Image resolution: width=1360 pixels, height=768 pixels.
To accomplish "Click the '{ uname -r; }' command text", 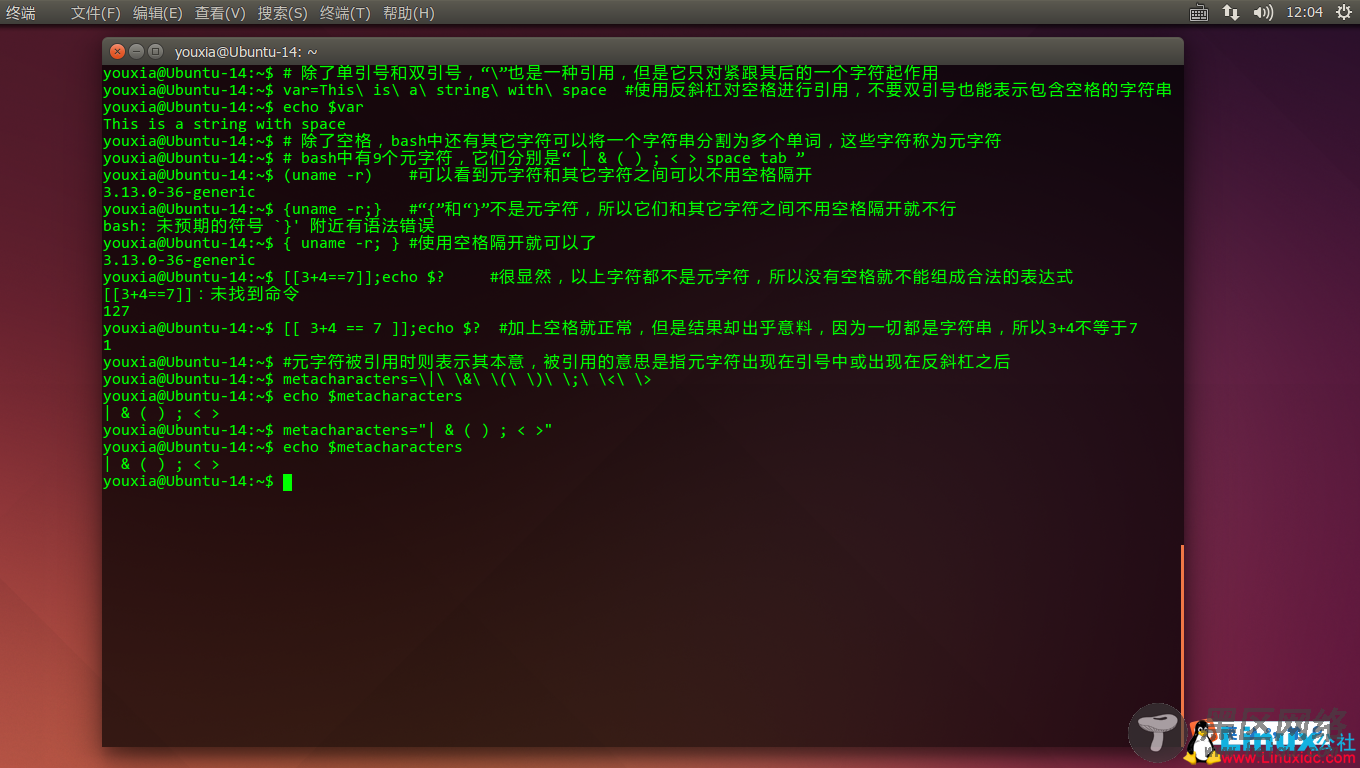I will click(x=342, y=243).
